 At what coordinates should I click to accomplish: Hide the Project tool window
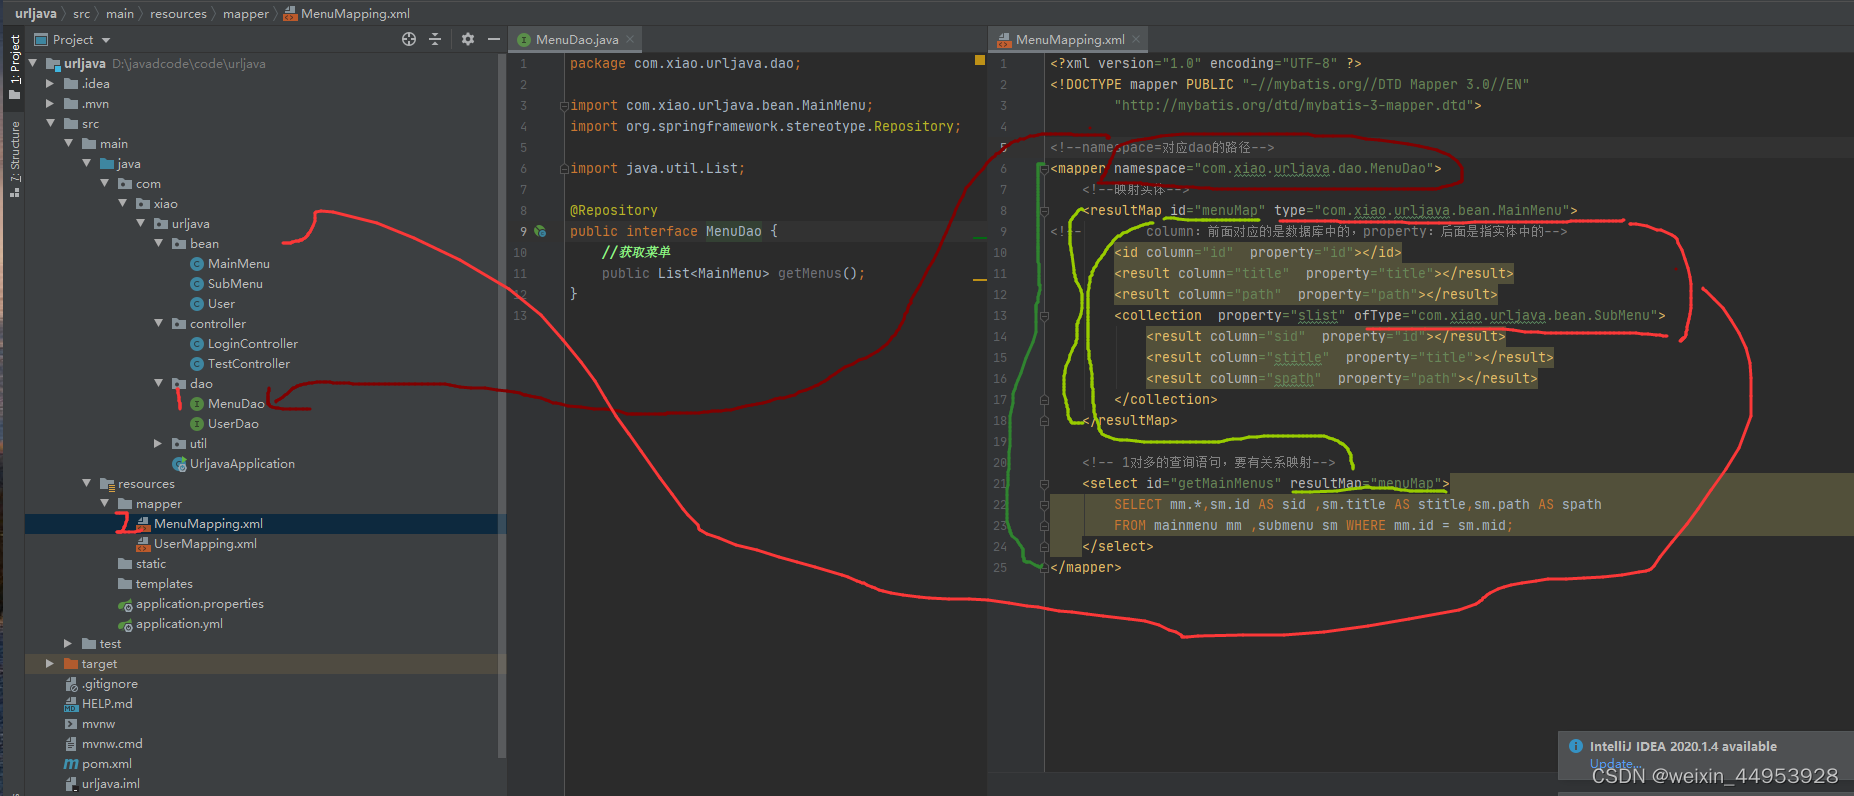point(493,39)
